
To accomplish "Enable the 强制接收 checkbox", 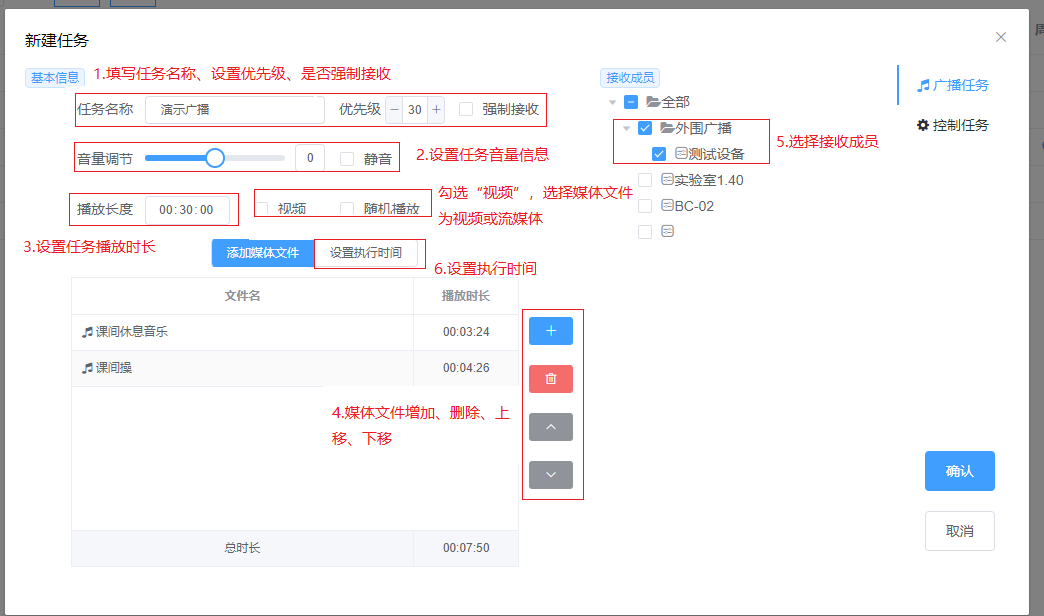I will [x=466, y=109].
